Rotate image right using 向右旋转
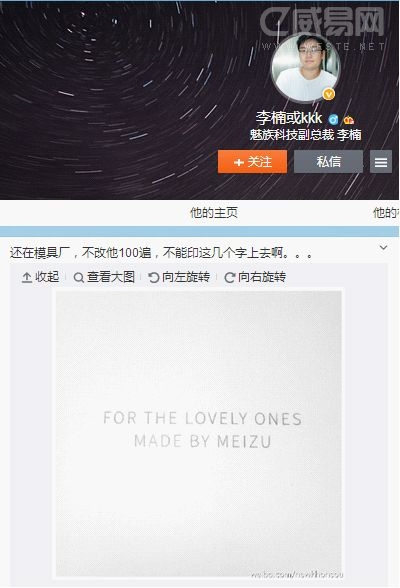Image resolution: width=400 pixels, height=588 pixels. pos(255,277)
